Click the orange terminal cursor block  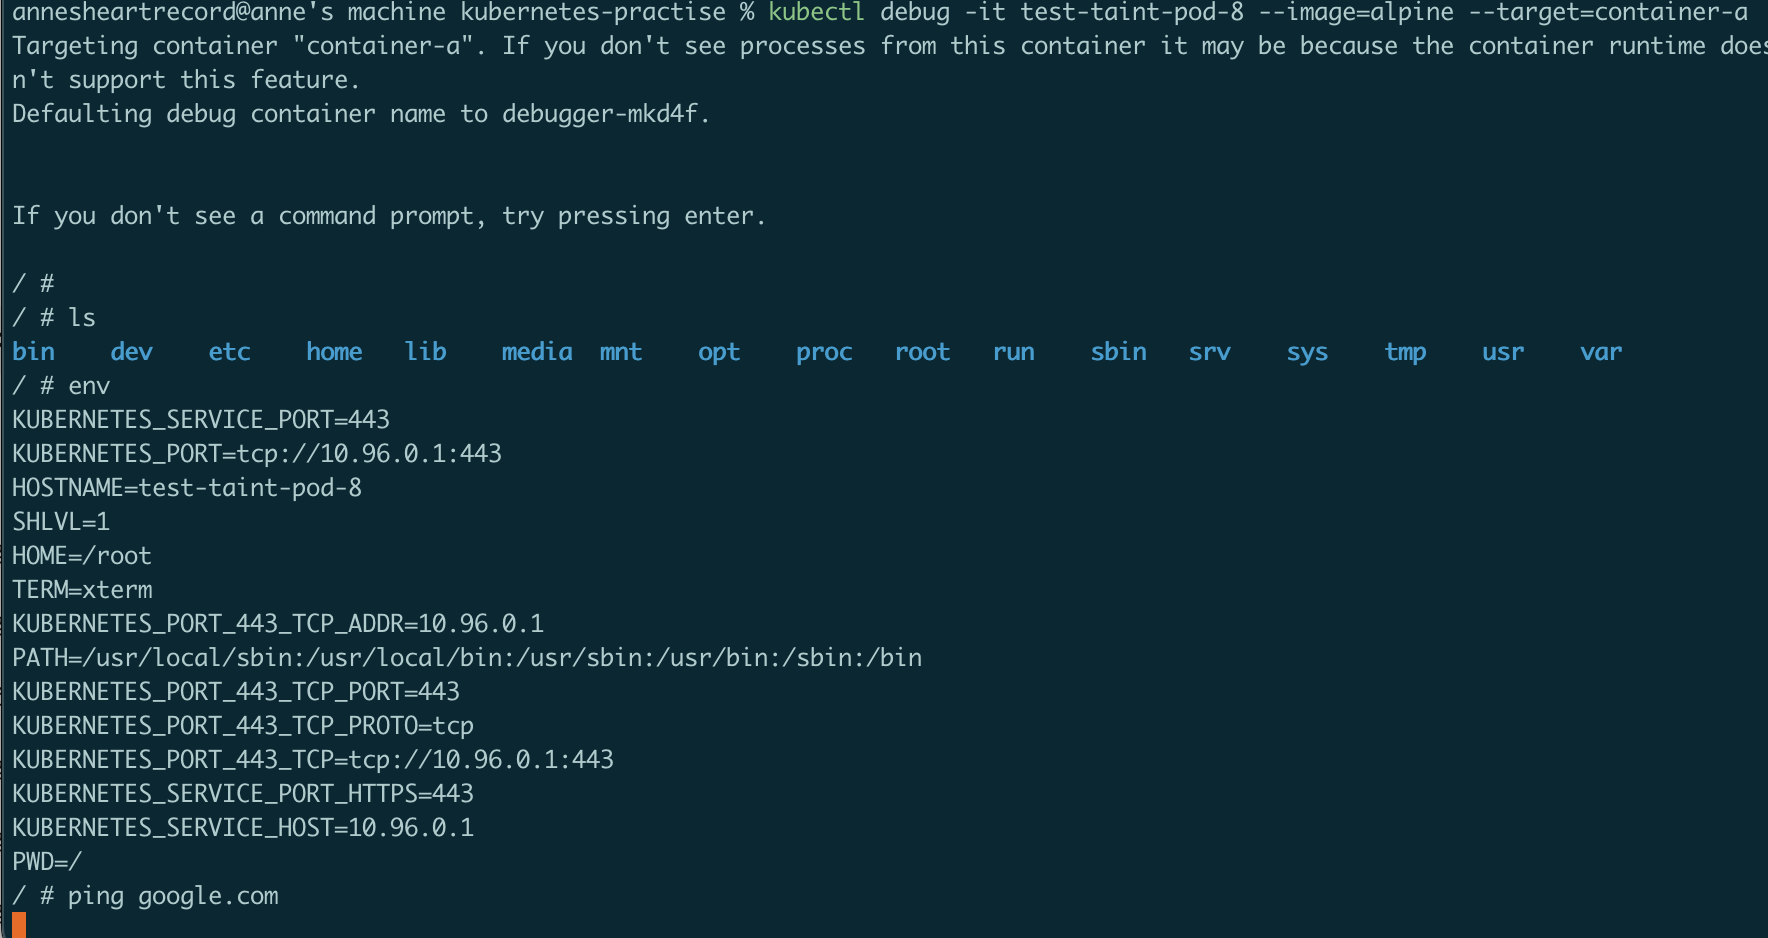click(19, 925)
